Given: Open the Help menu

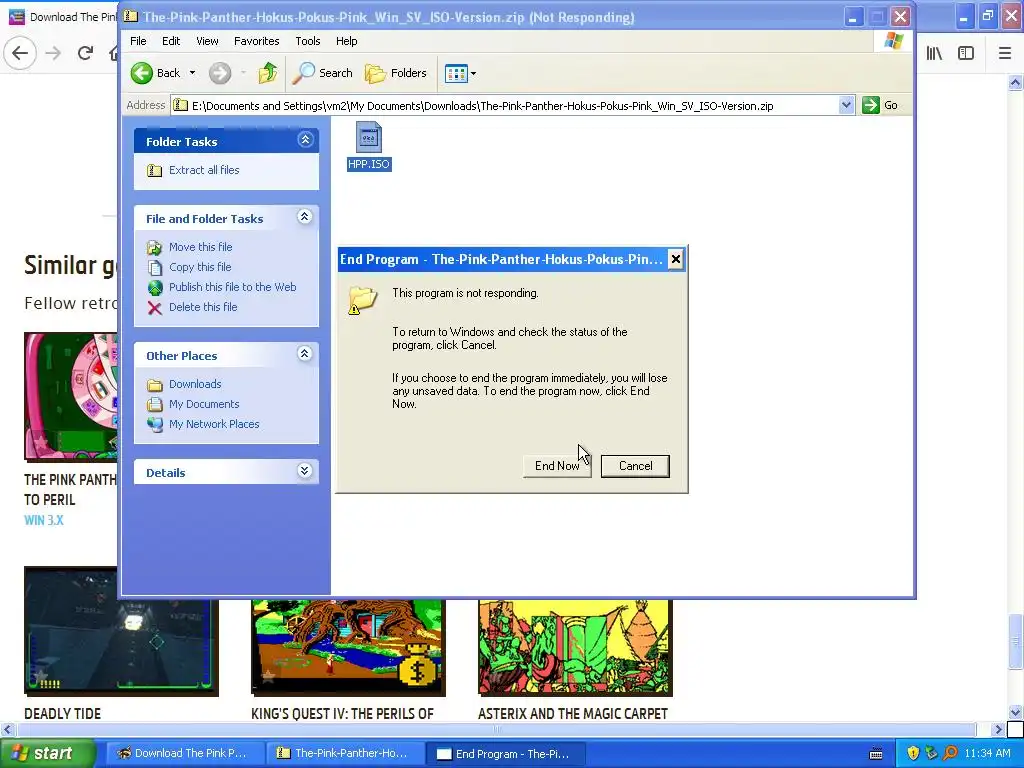Looking at the screenshot, I should [347, 41].
